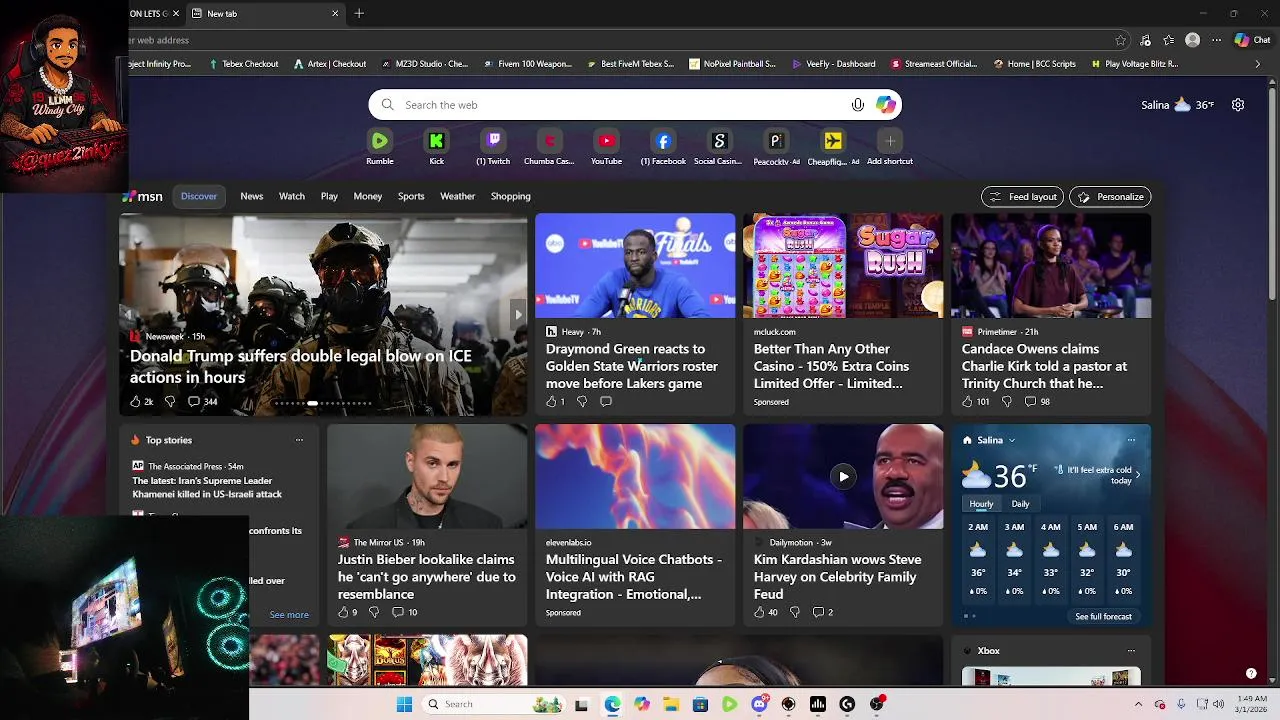Open the Twitch shortcut icon
The width and height of the screenshot is (1280, 720).
point(493,141)
